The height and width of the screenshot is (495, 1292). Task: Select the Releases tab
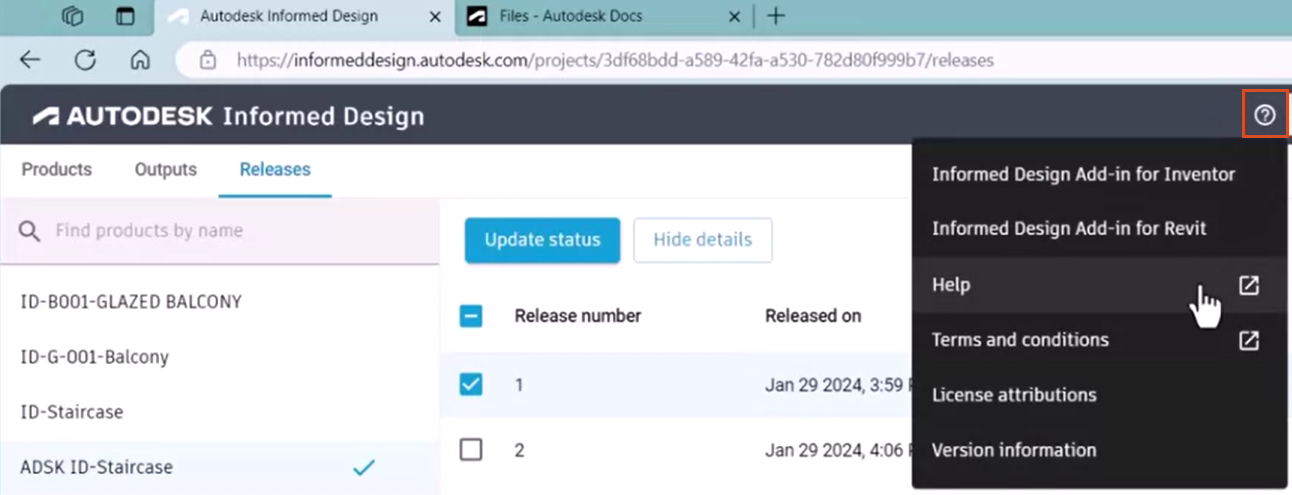coord(275,169)
